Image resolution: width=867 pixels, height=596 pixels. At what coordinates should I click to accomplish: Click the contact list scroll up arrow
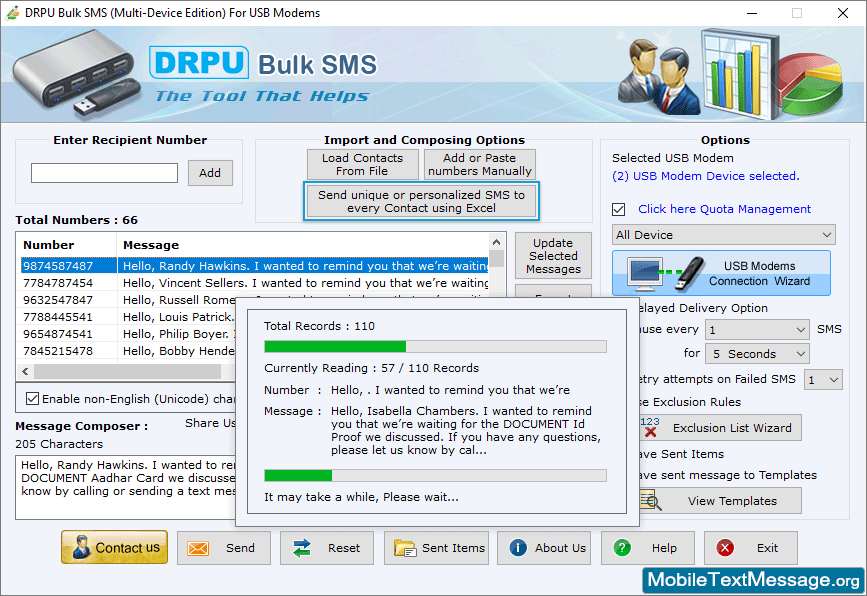[x=496, y=242]
